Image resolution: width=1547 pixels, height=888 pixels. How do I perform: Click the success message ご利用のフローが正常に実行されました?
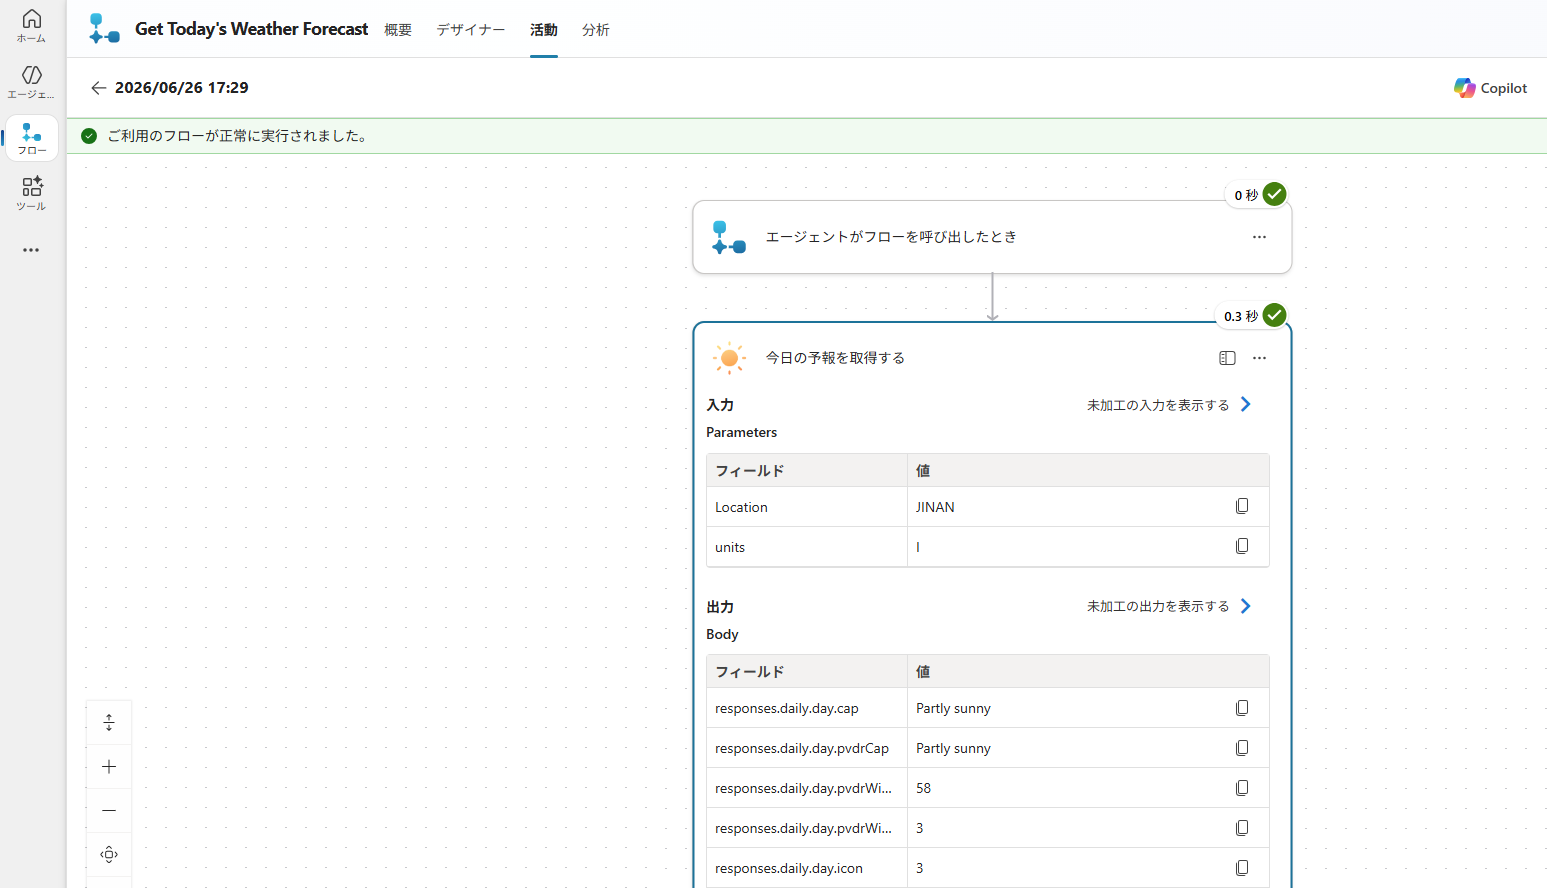tap(237, 136)
